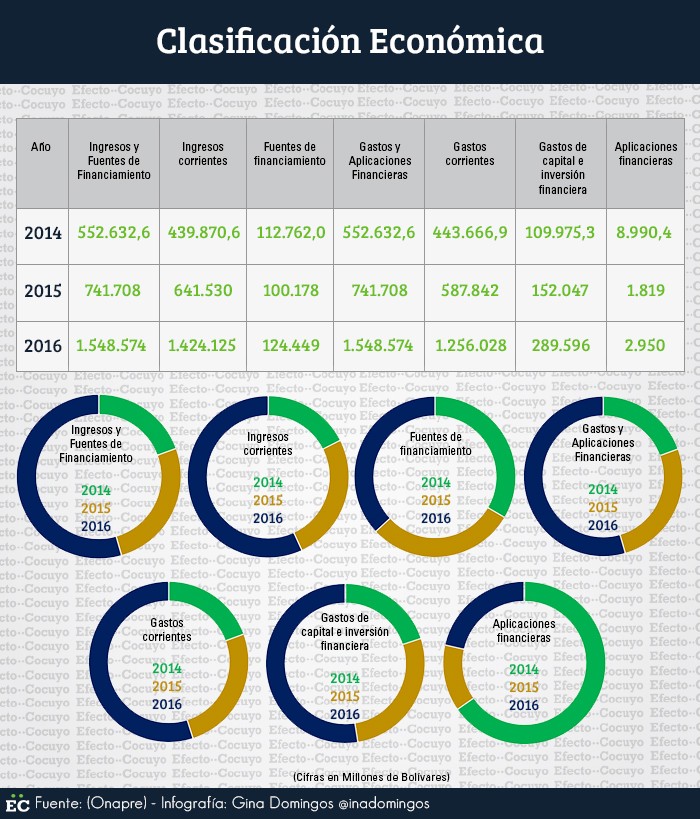This screenshot has height=819, width=700.
Task: Select the Ingresos corrientes column header
Action: click(203, 154)
